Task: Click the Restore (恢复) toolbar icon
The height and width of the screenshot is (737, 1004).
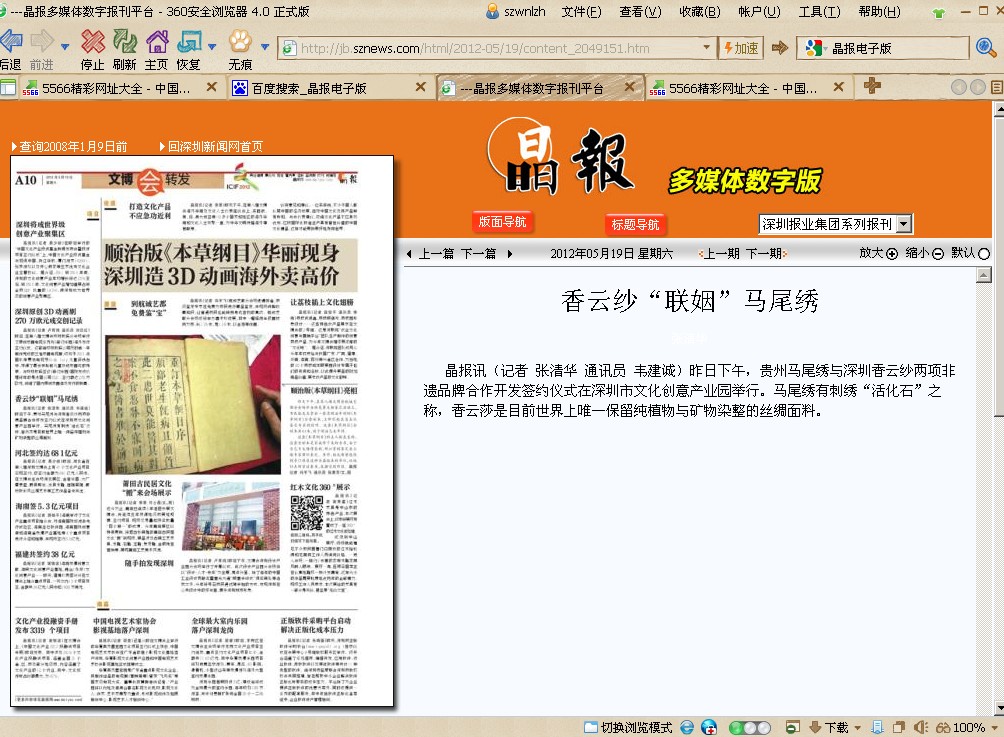Action: tap(188, 43)
